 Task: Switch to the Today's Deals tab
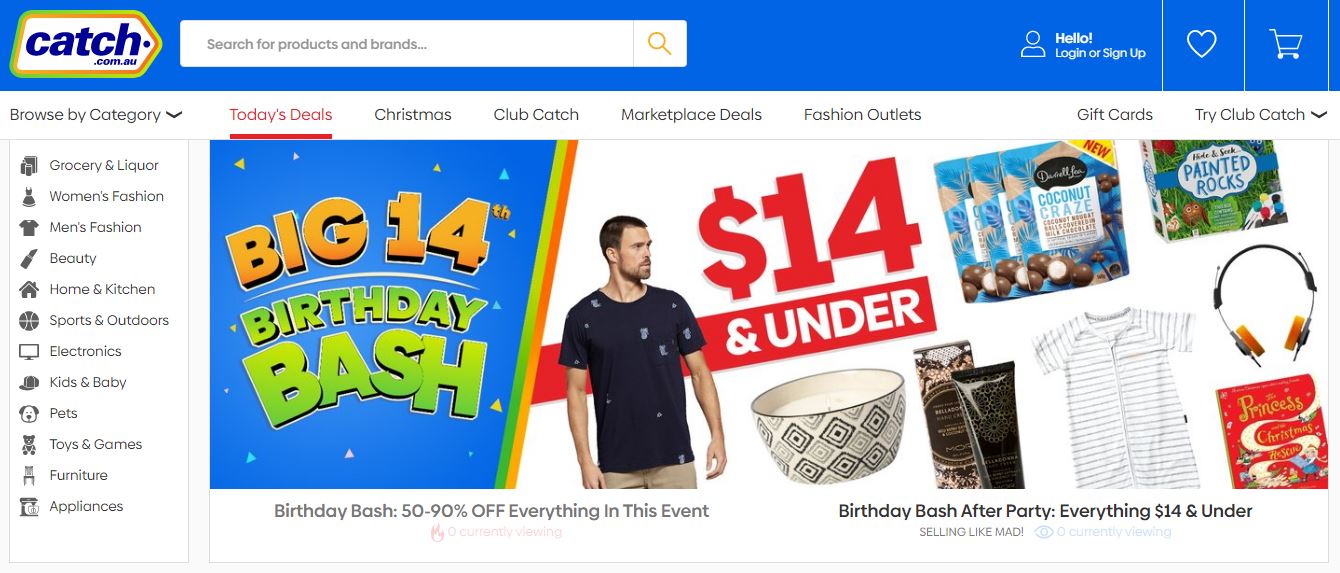click(281, 115)
